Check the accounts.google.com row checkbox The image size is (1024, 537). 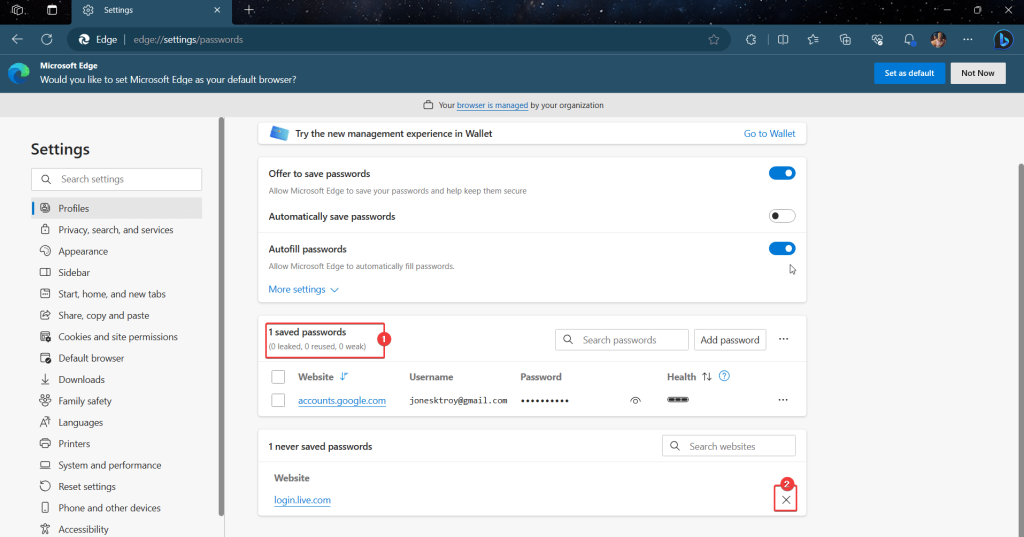pos(278,400)
